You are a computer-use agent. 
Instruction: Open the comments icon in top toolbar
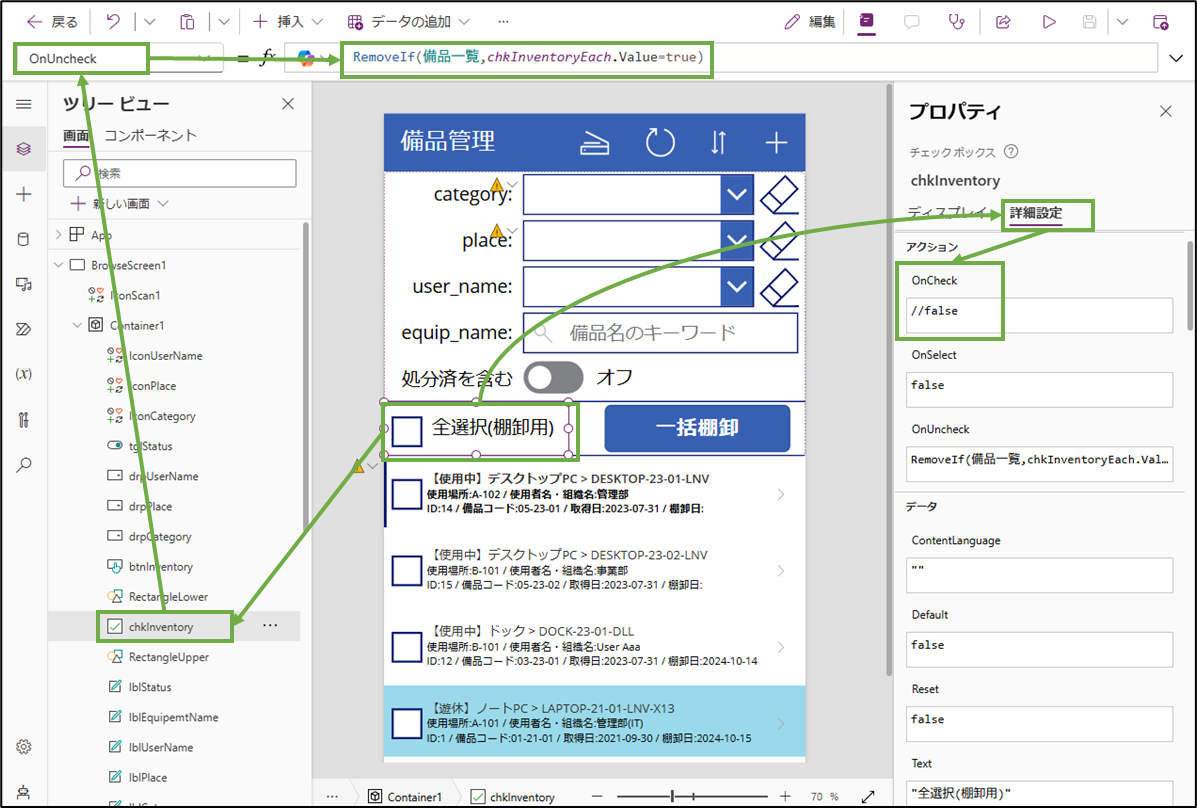click(911, 21)
